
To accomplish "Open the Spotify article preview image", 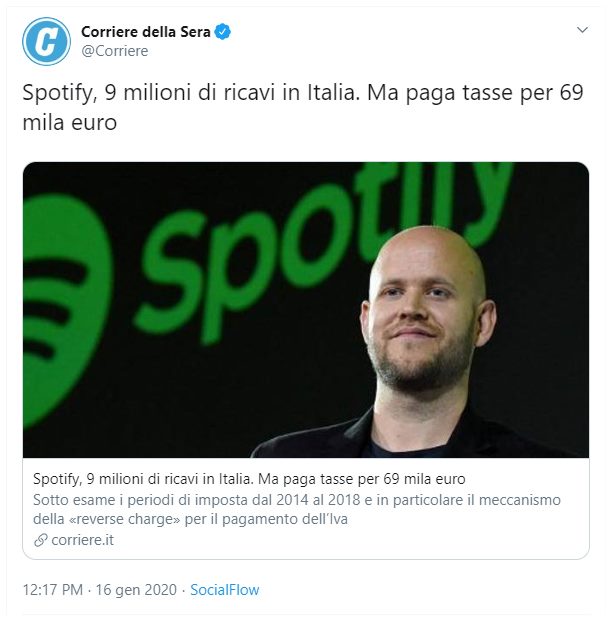I will coord(306,310).
